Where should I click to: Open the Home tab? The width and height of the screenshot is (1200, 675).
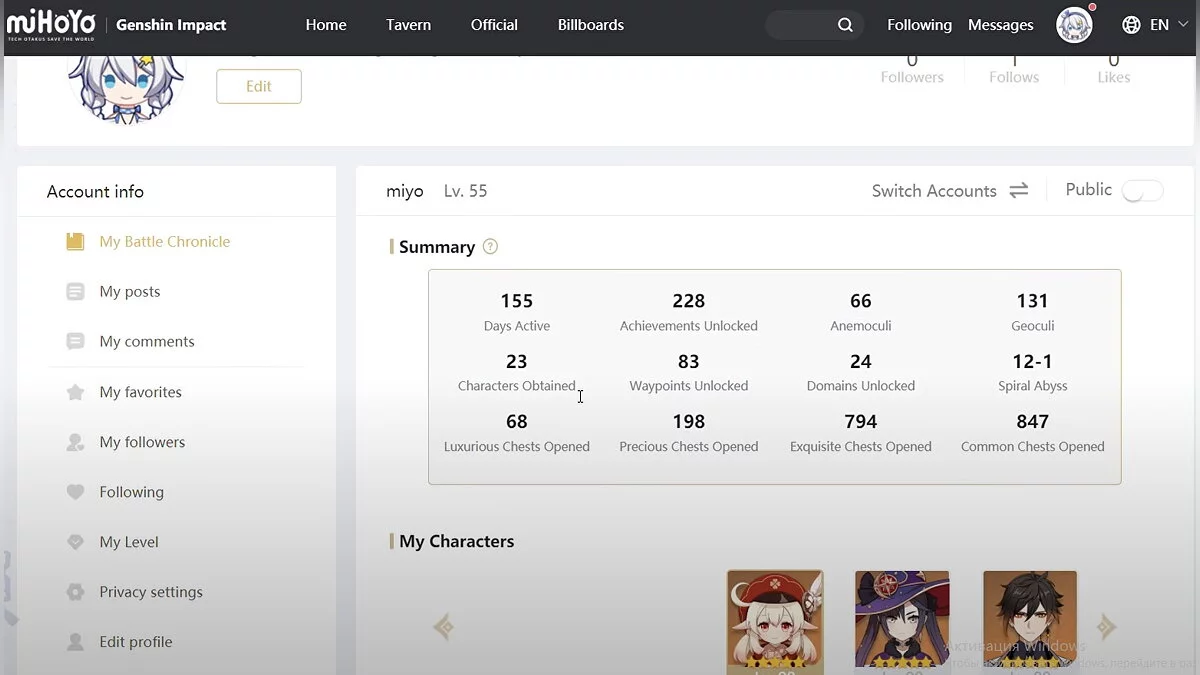point(326,25)
